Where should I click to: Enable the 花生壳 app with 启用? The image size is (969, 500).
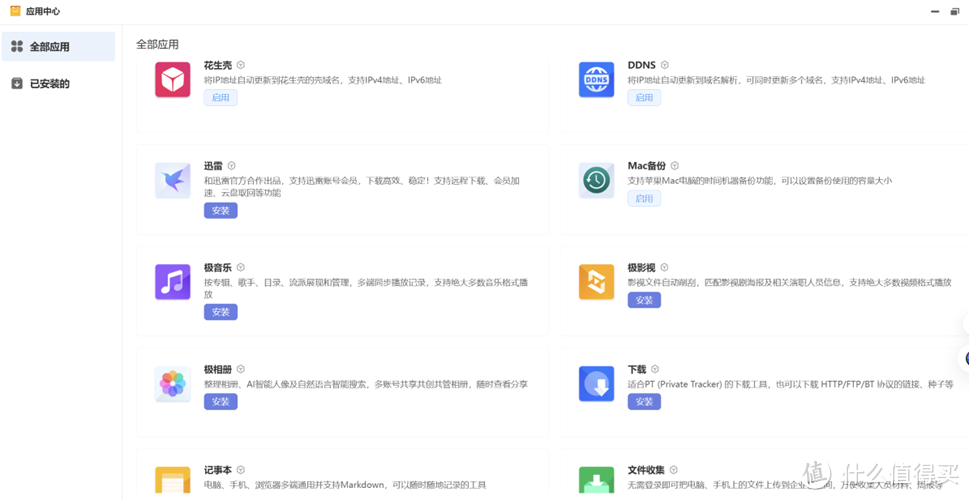click(221, 98)
